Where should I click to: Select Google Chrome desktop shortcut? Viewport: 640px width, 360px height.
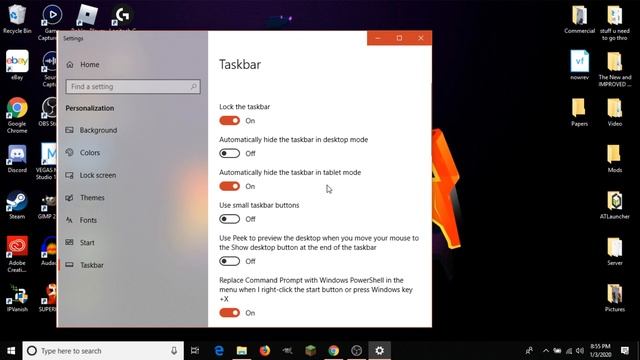click(x=17, y=115)
